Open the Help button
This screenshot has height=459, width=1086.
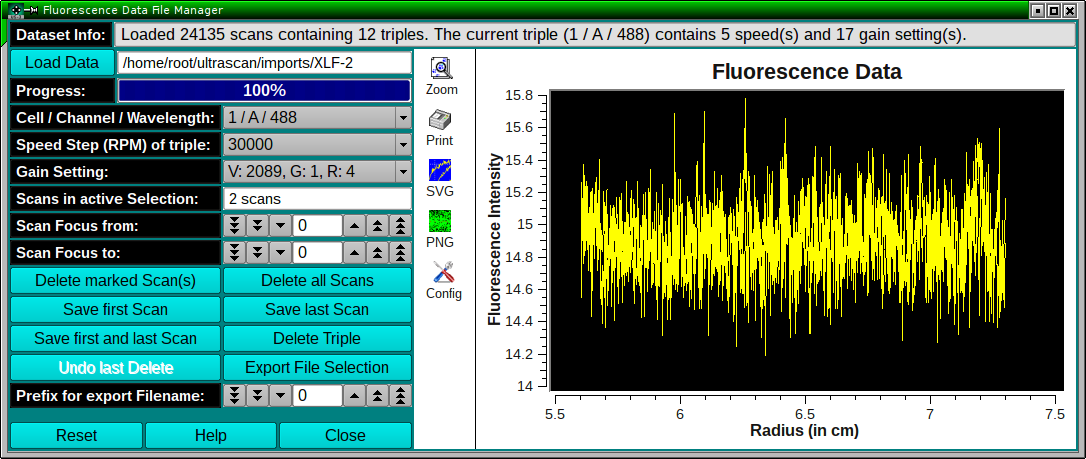tap(211, 435)
